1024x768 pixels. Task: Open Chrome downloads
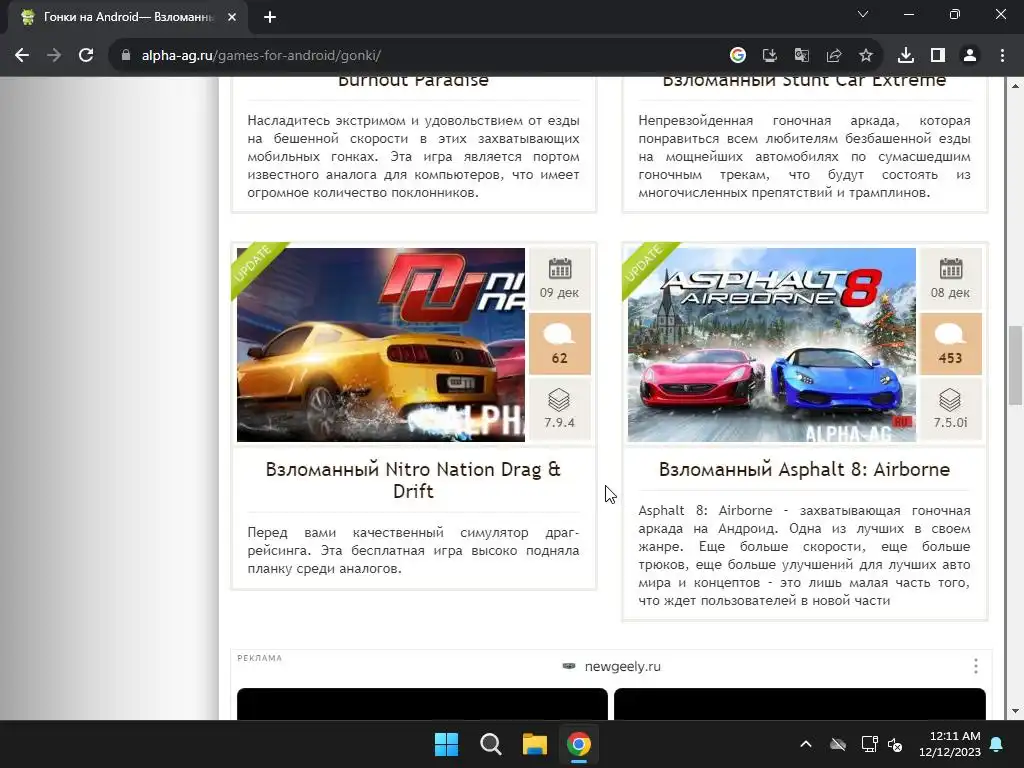(x=906, y=56)
